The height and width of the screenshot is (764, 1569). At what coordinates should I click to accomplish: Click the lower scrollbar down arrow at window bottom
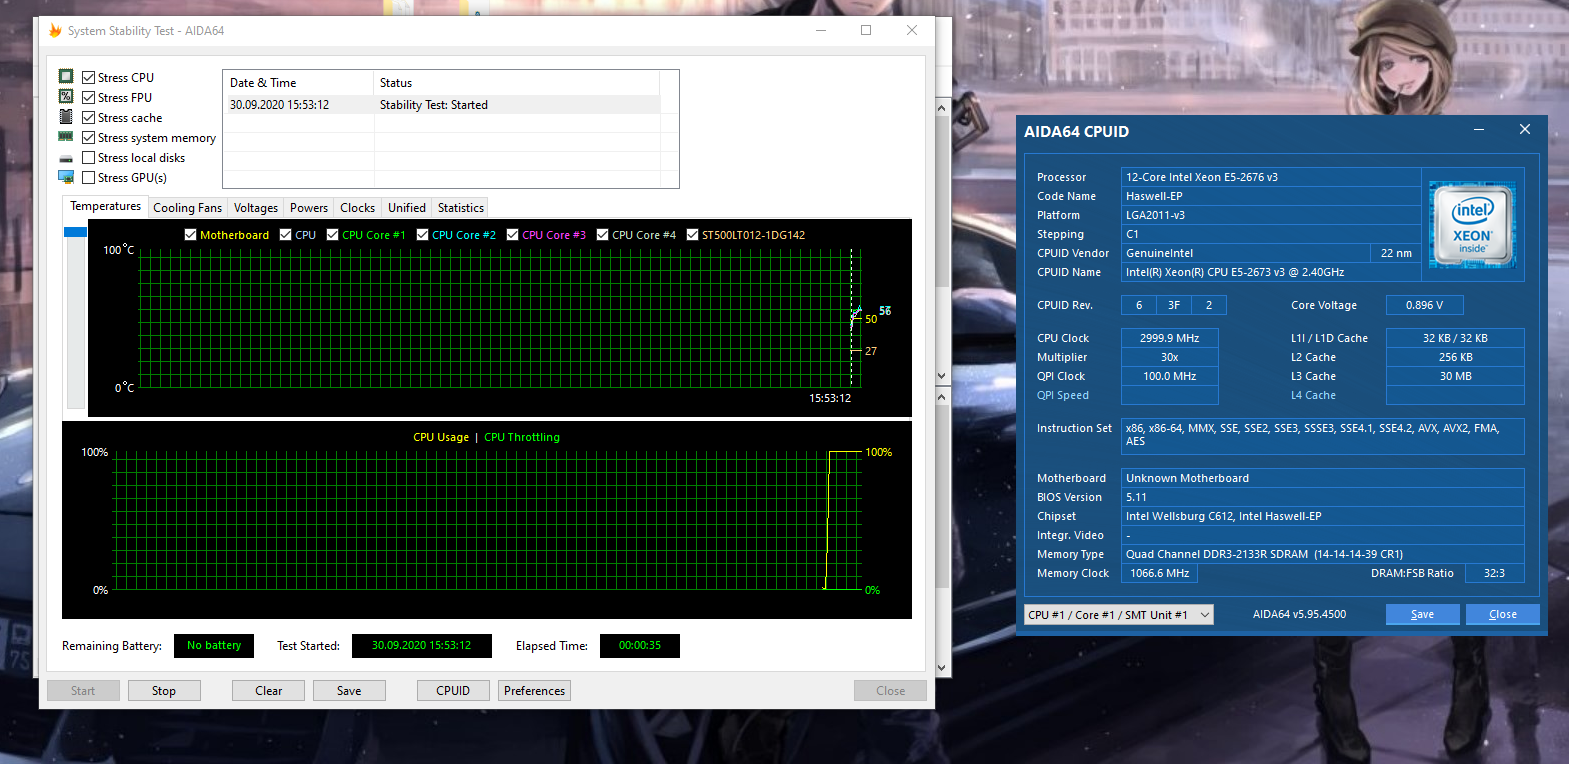(941, 668)
